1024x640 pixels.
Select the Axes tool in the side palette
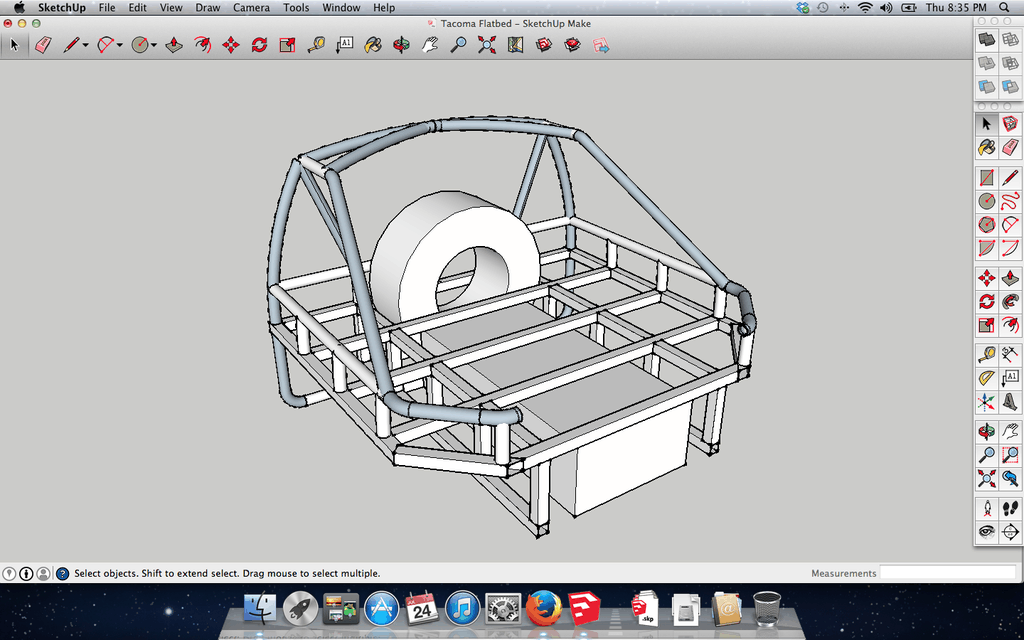(987, 402)
